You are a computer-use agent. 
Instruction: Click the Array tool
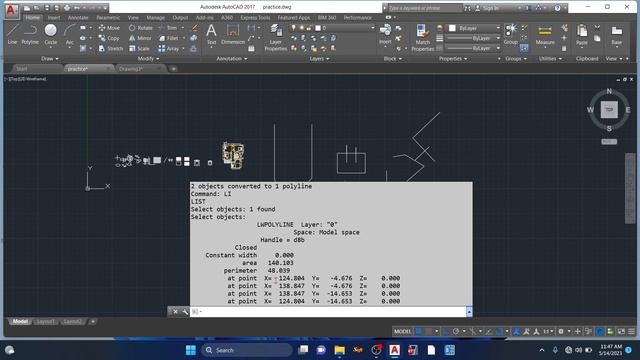169,48
